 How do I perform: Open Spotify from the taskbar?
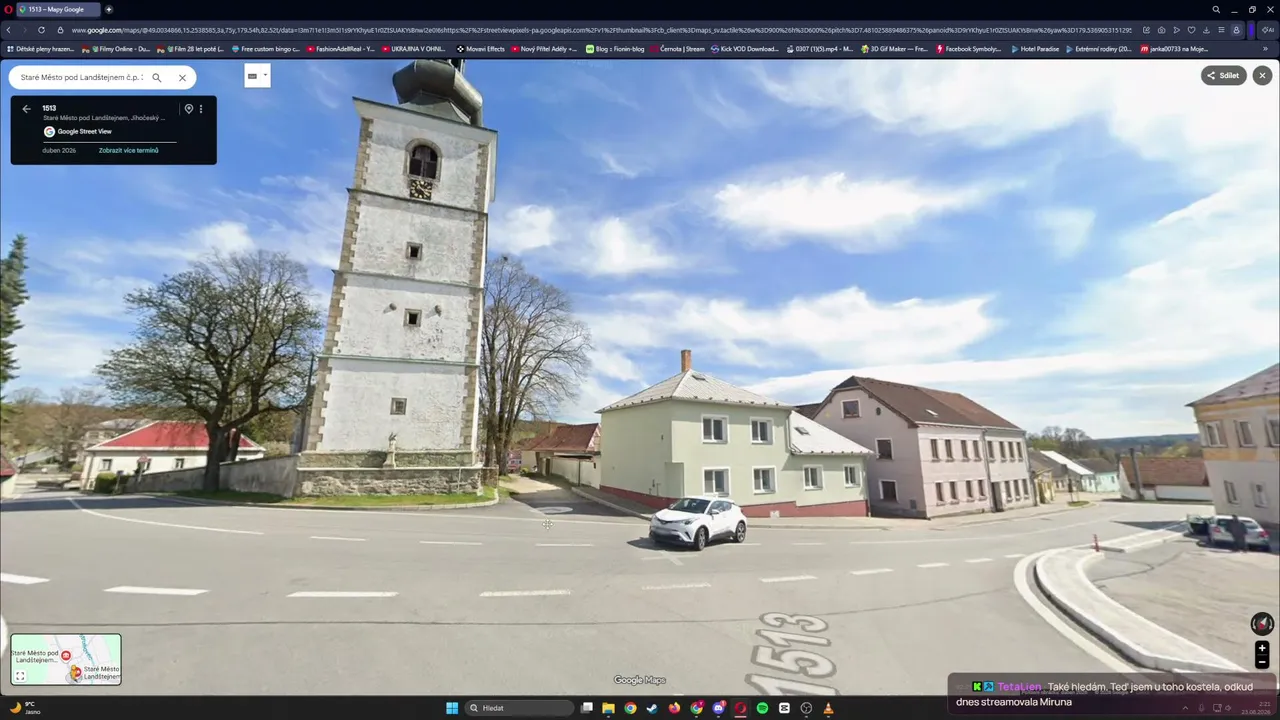762,708
